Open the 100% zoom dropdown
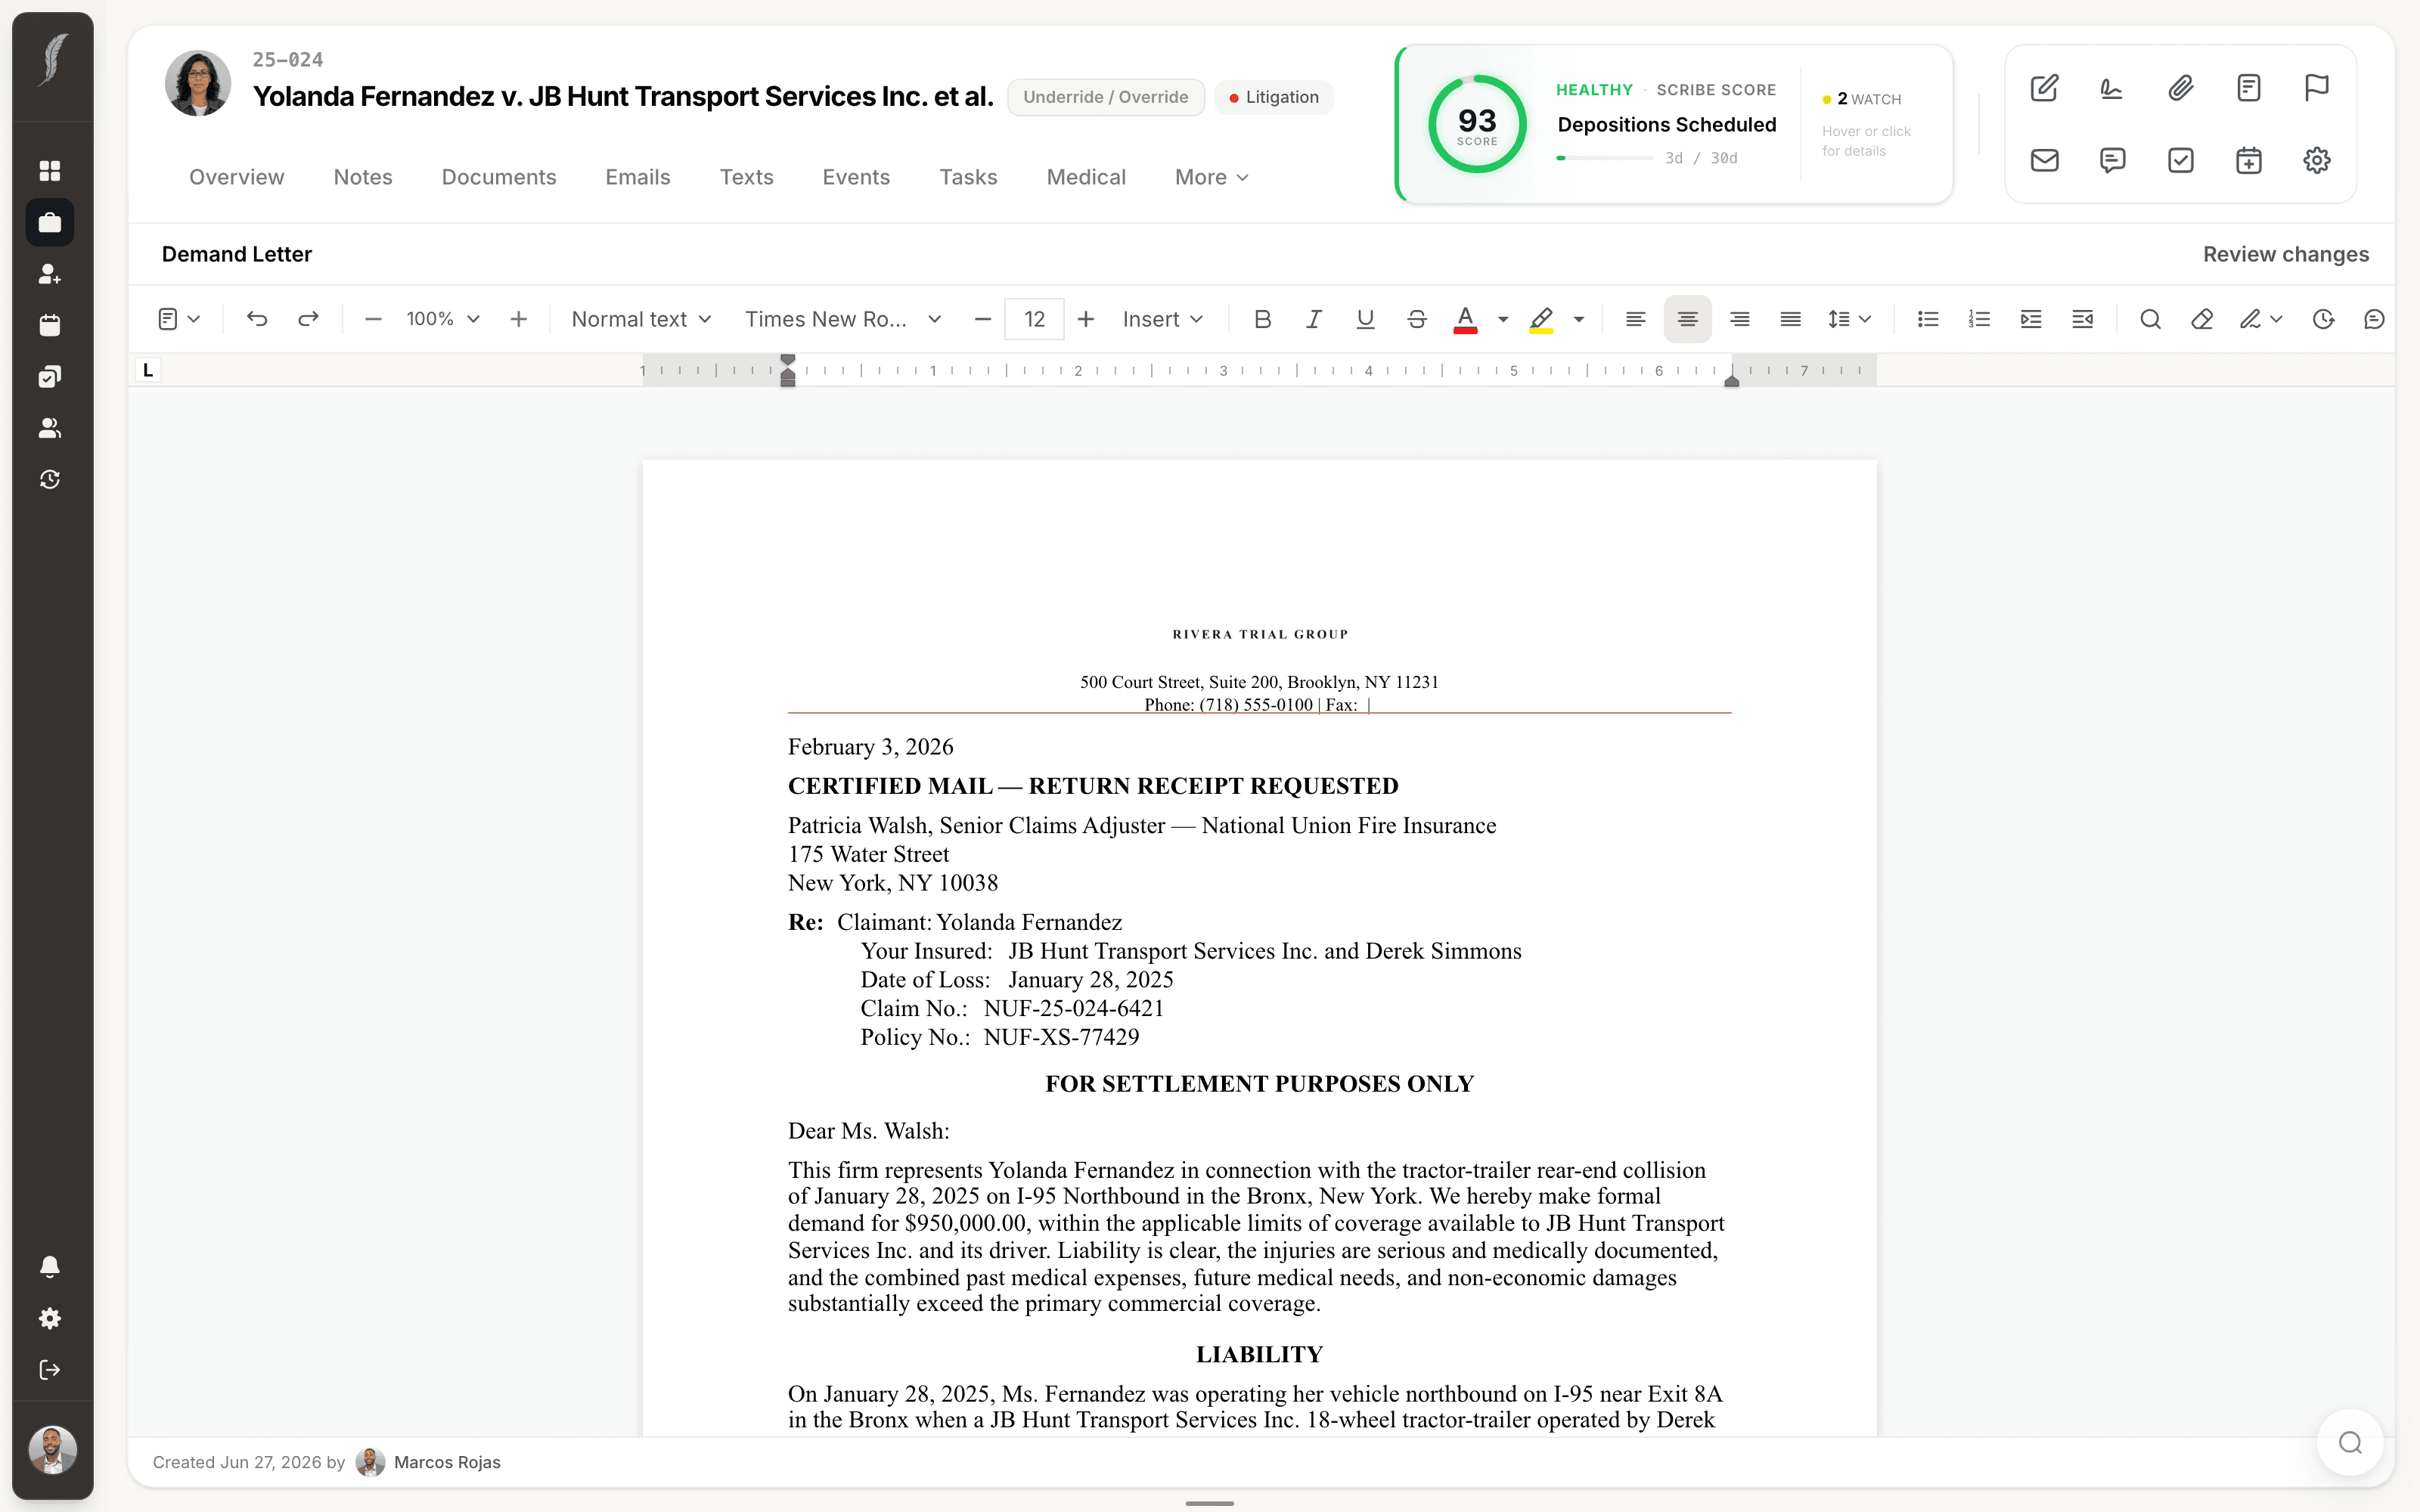Image resolution: width=2420 pixels, height=1512 pixels. 443,319
